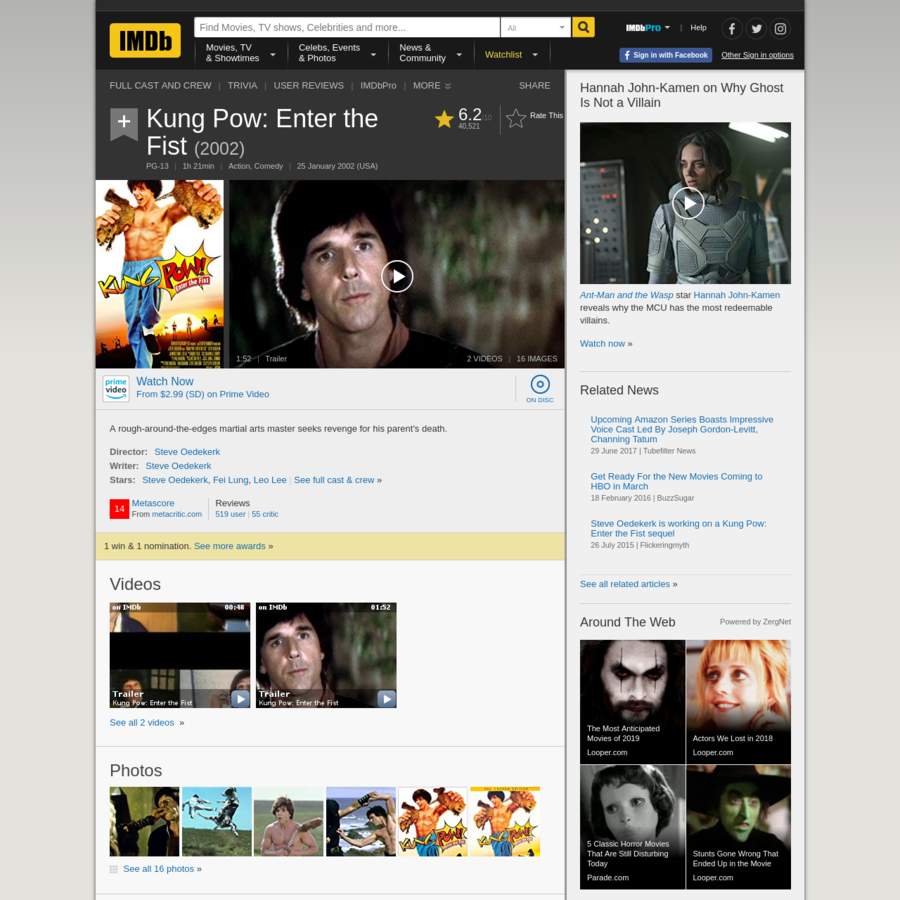Add Kung Pow to watchlist ribbon
The width and height of the screenshot is (900, 900).
pos(123,123)
